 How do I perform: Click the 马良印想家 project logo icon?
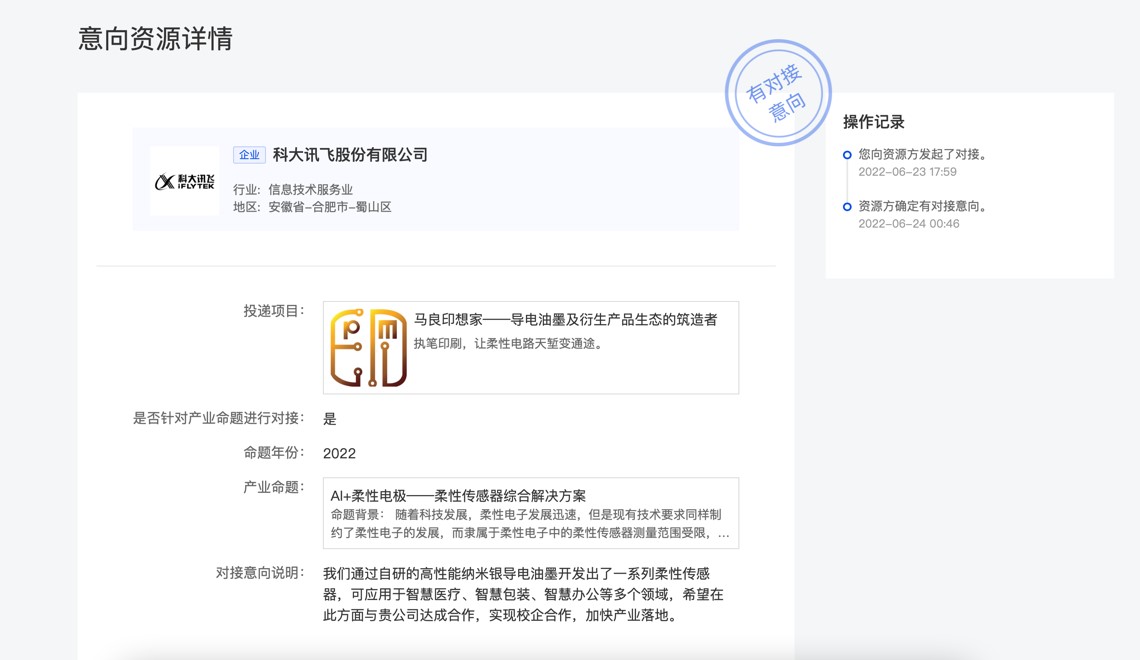369,348
